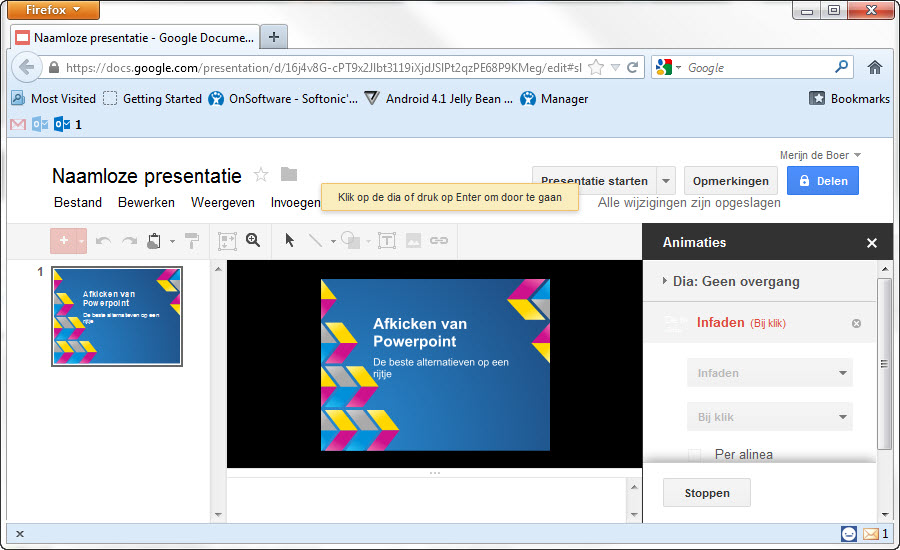Go to the Firefox home page
Viewport: 900px width, 550px height.
875,68
